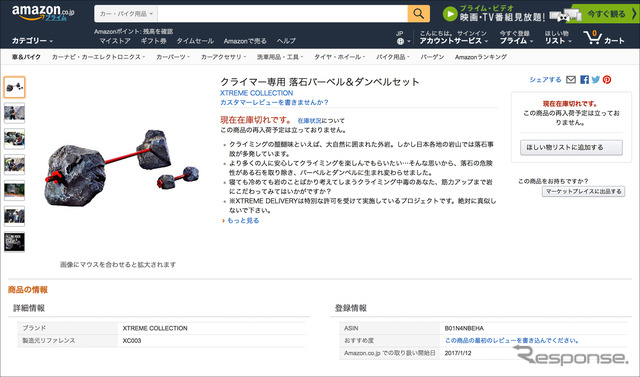
Task: Click the Amazonポイント: 残高を確認 link
Action: click(133, 31)
